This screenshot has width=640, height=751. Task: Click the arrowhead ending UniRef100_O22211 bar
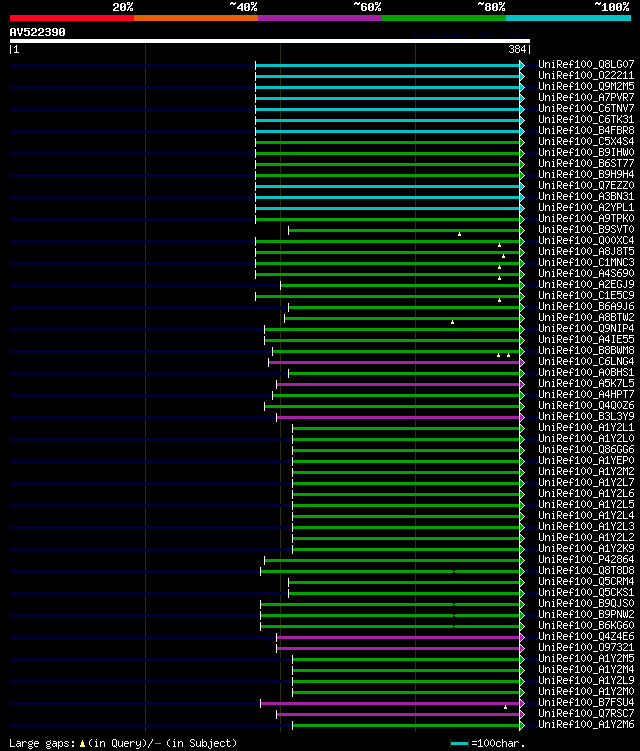coord(522,76)
